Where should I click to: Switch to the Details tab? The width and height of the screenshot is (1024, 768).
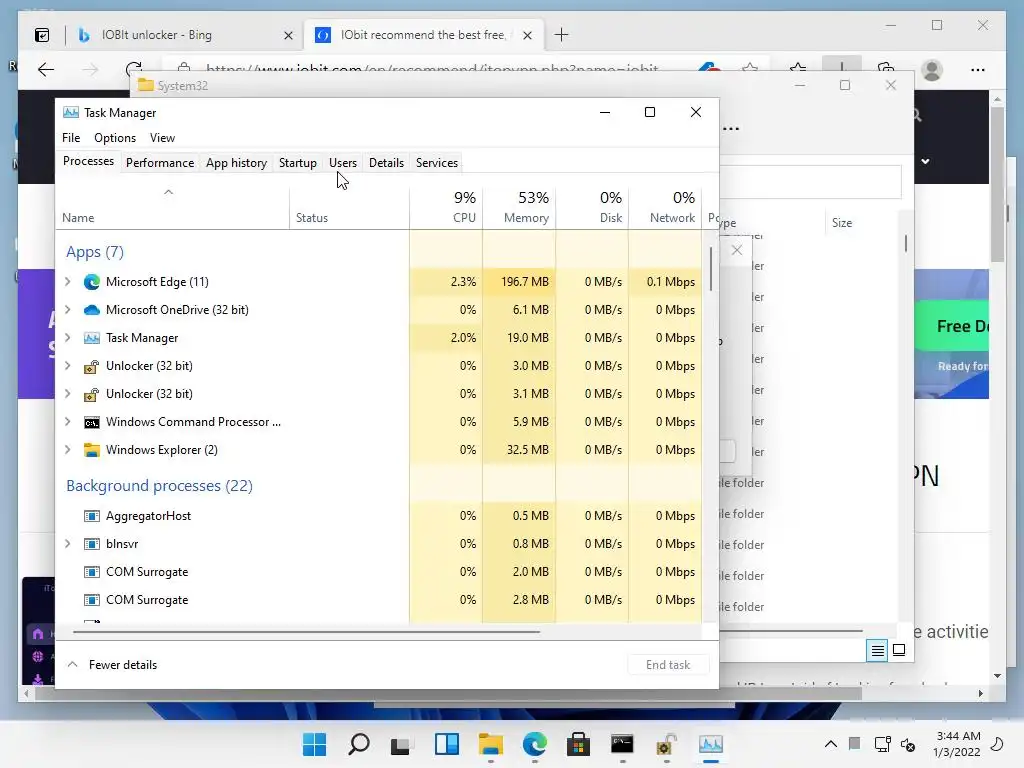386,163
